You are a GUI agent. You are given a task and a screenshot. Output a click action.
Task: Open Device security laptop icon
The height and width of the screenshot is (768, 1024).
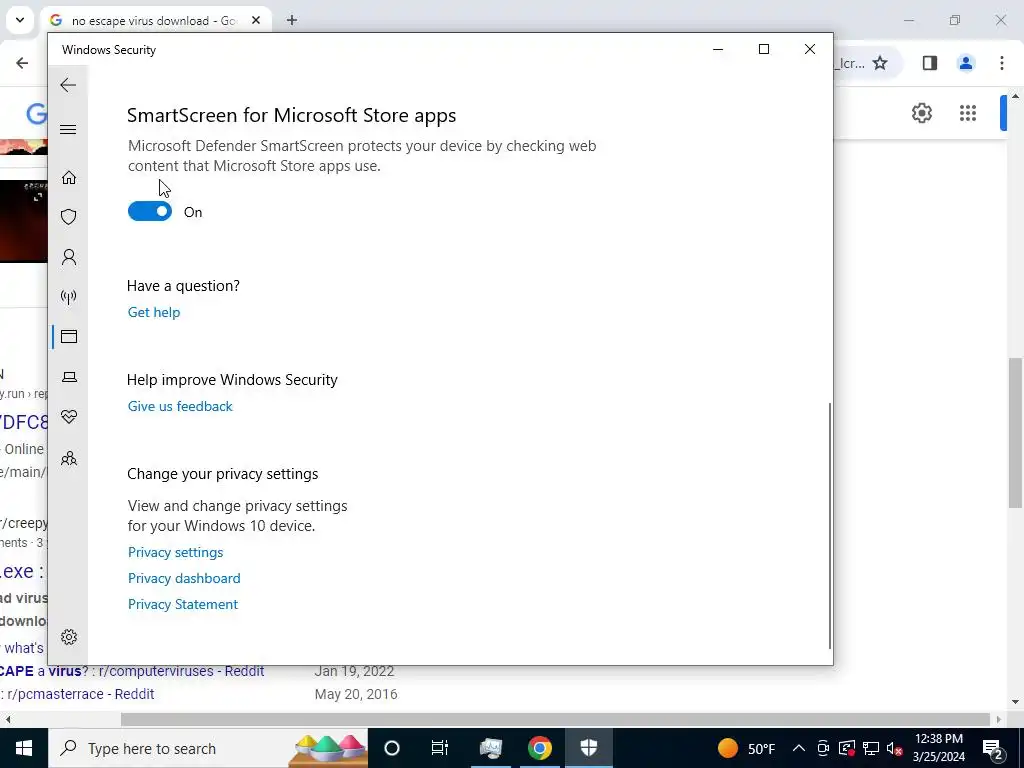pos(69,377)
